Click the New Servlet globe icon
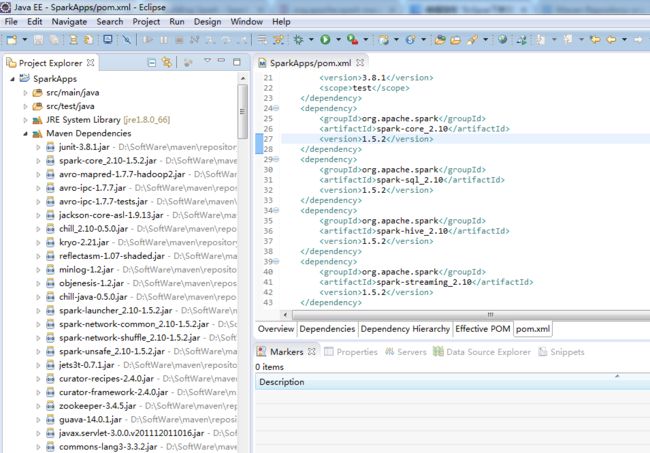This screenshot has height=453, width=650. pos(410,40)
